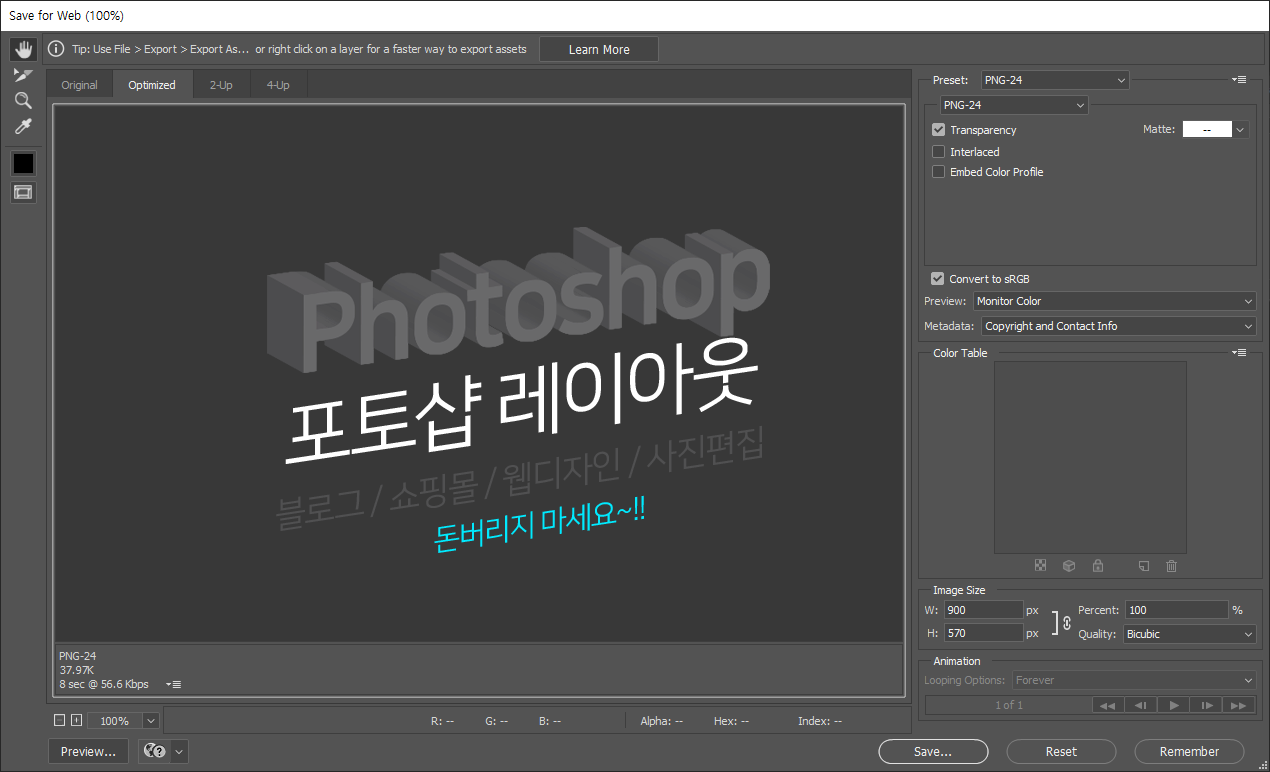Switch to the 4-Up tab
The width and height of the screenshot is (1270, 772).
click(278, 85)
